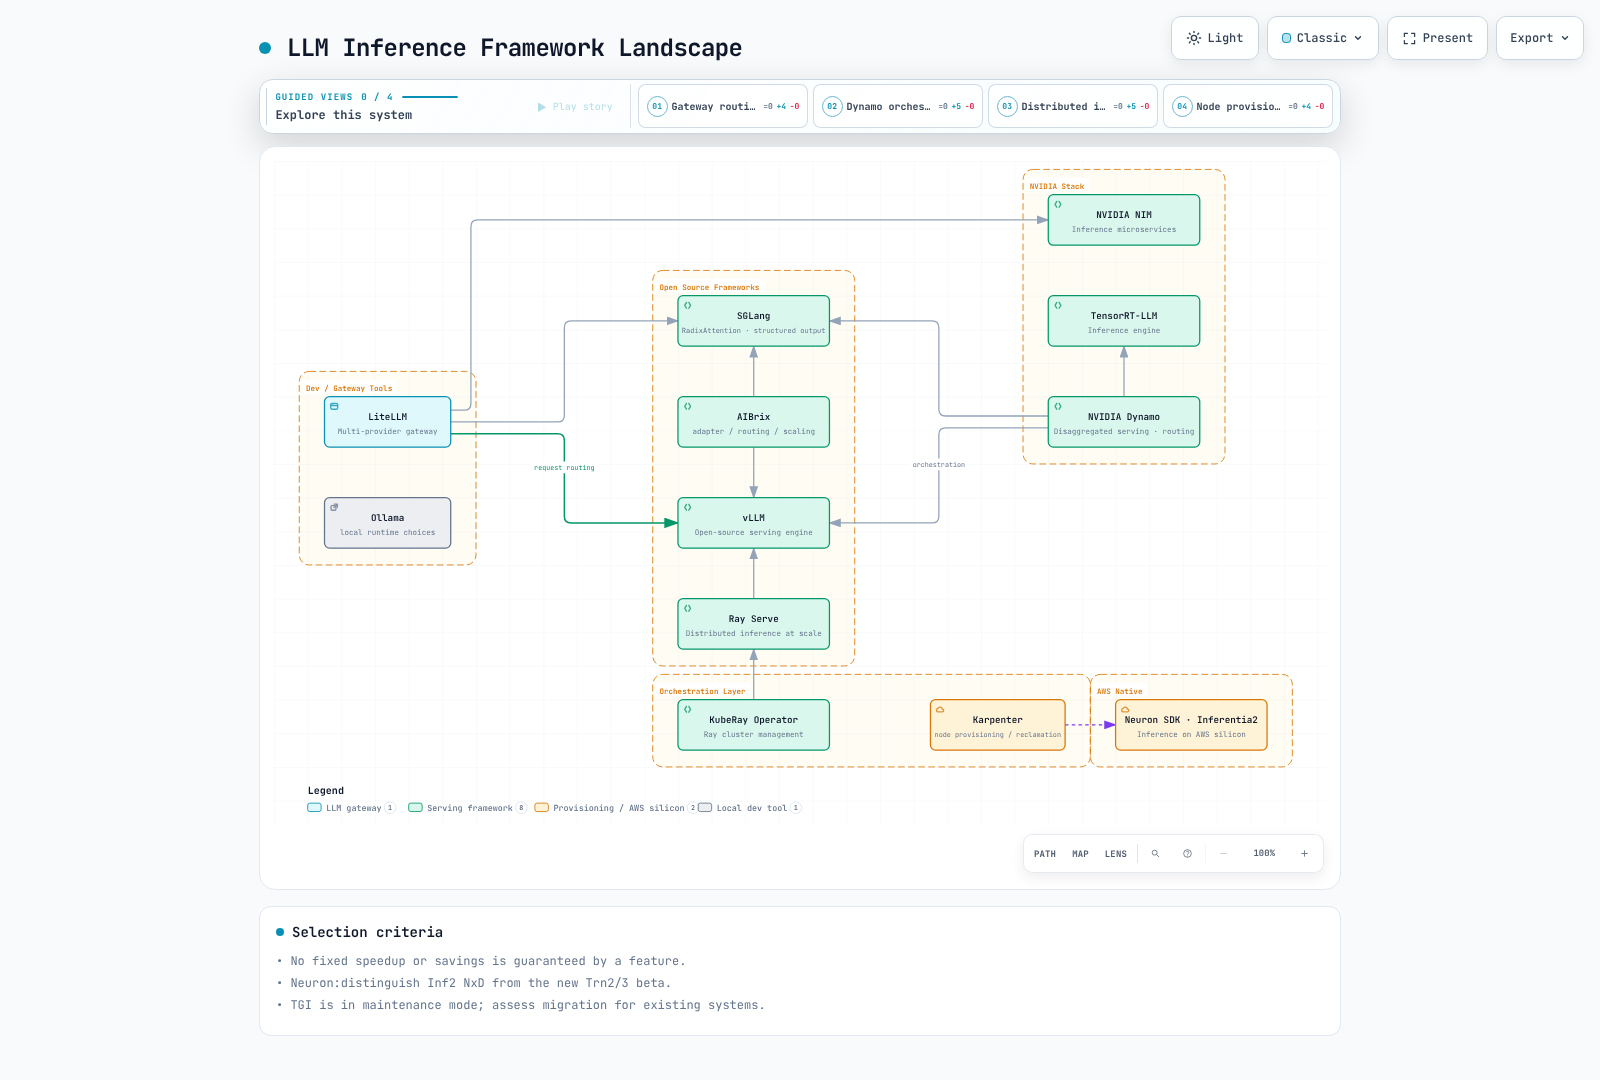Click the Ollama node
Screen dimensions: 1600x1080
tap(388, 523)
